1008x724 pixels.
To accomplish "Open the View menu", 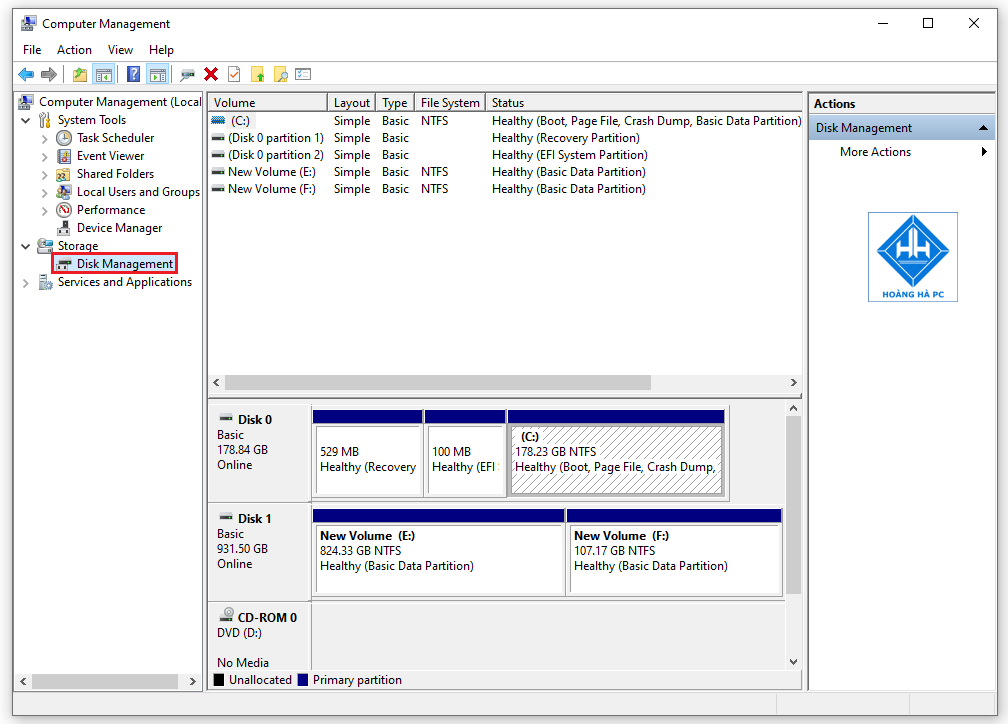I will coord(120,49).
